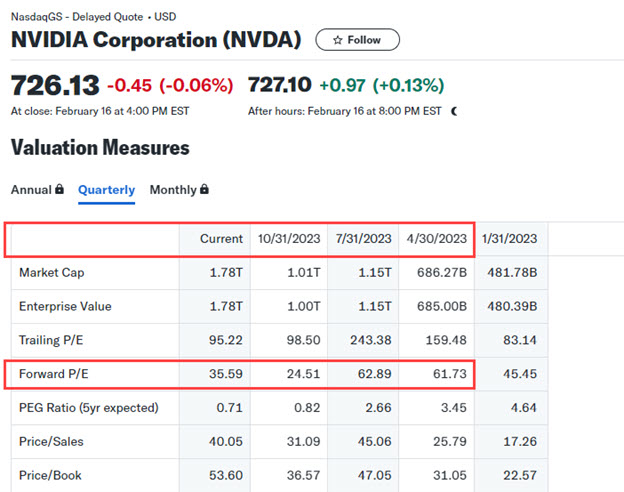624x492 pixels.
Task: Click PEG Ratio value 3.45
Action: [x=453, y=408]
